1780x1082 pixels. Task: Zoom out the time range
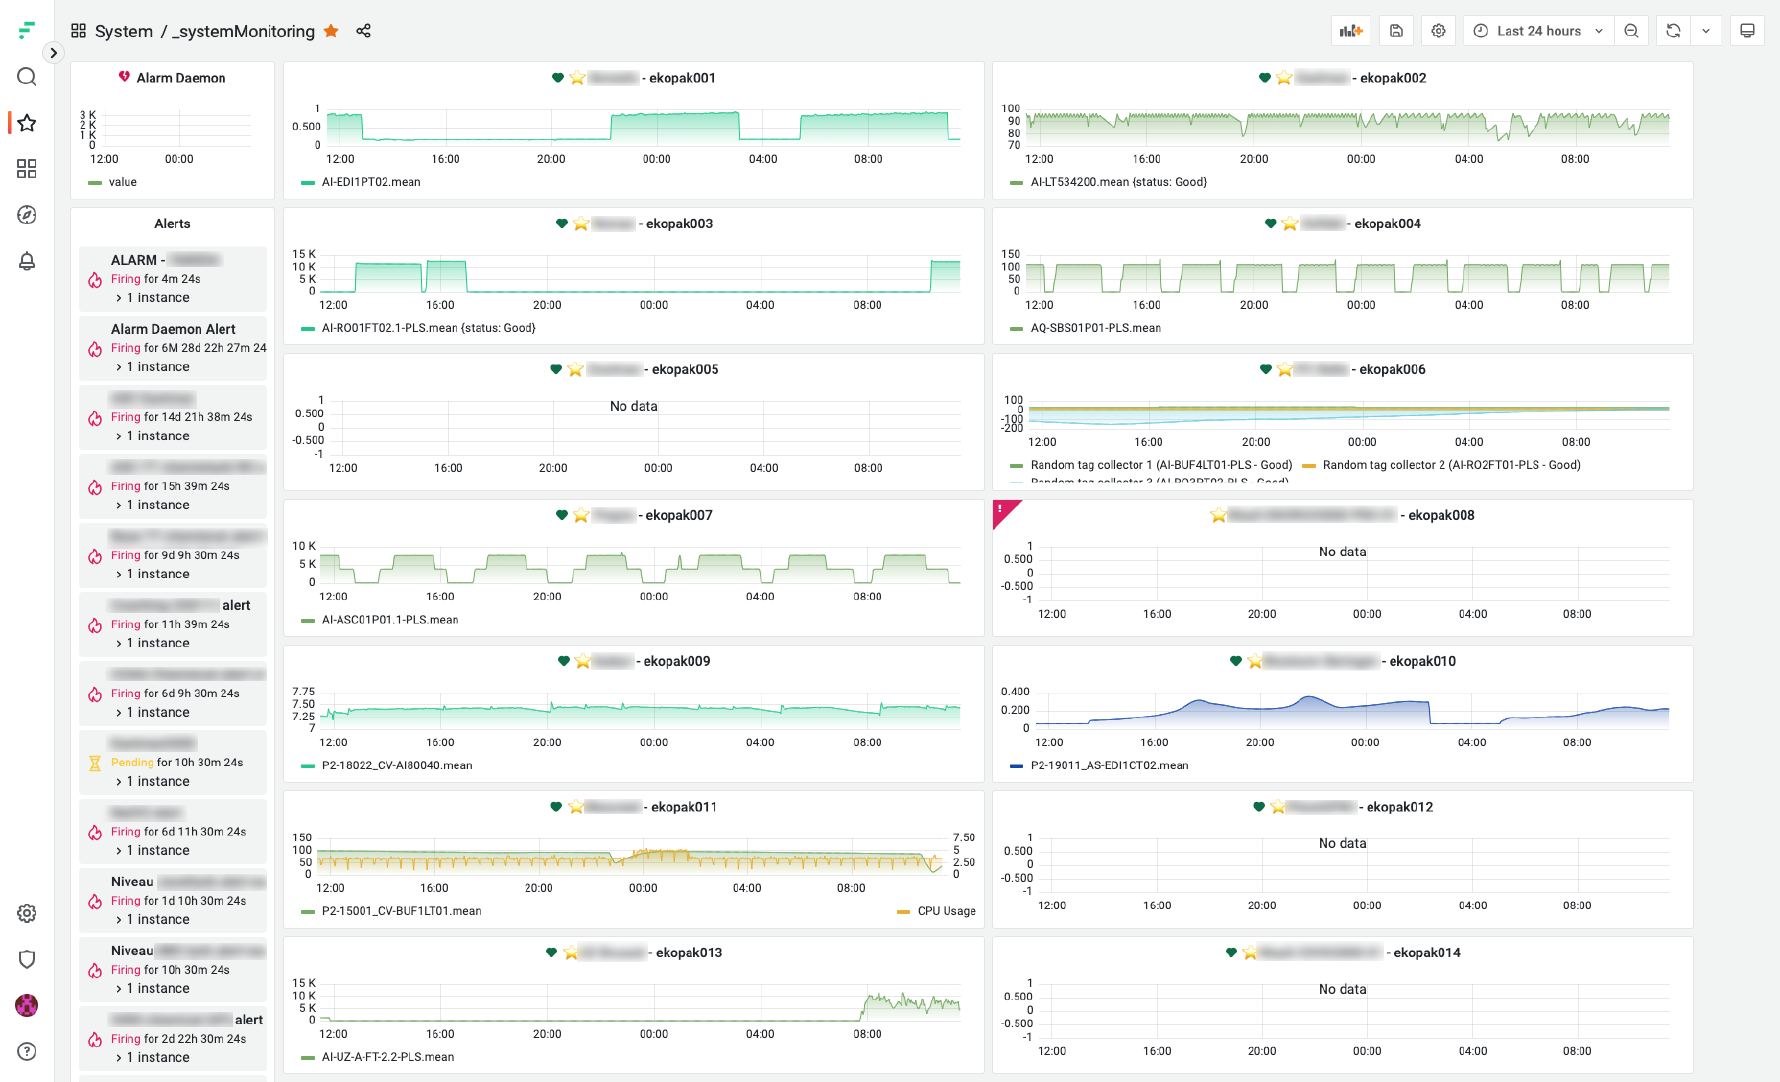[1631, 31]
